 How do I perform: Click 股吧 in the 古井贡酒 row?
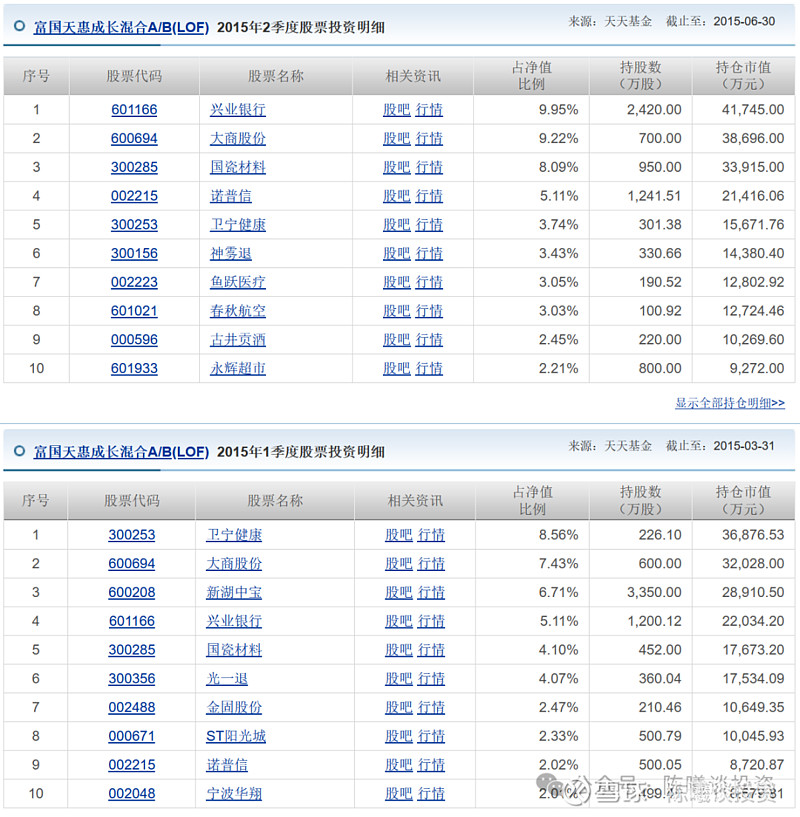(x=397, y=339)
